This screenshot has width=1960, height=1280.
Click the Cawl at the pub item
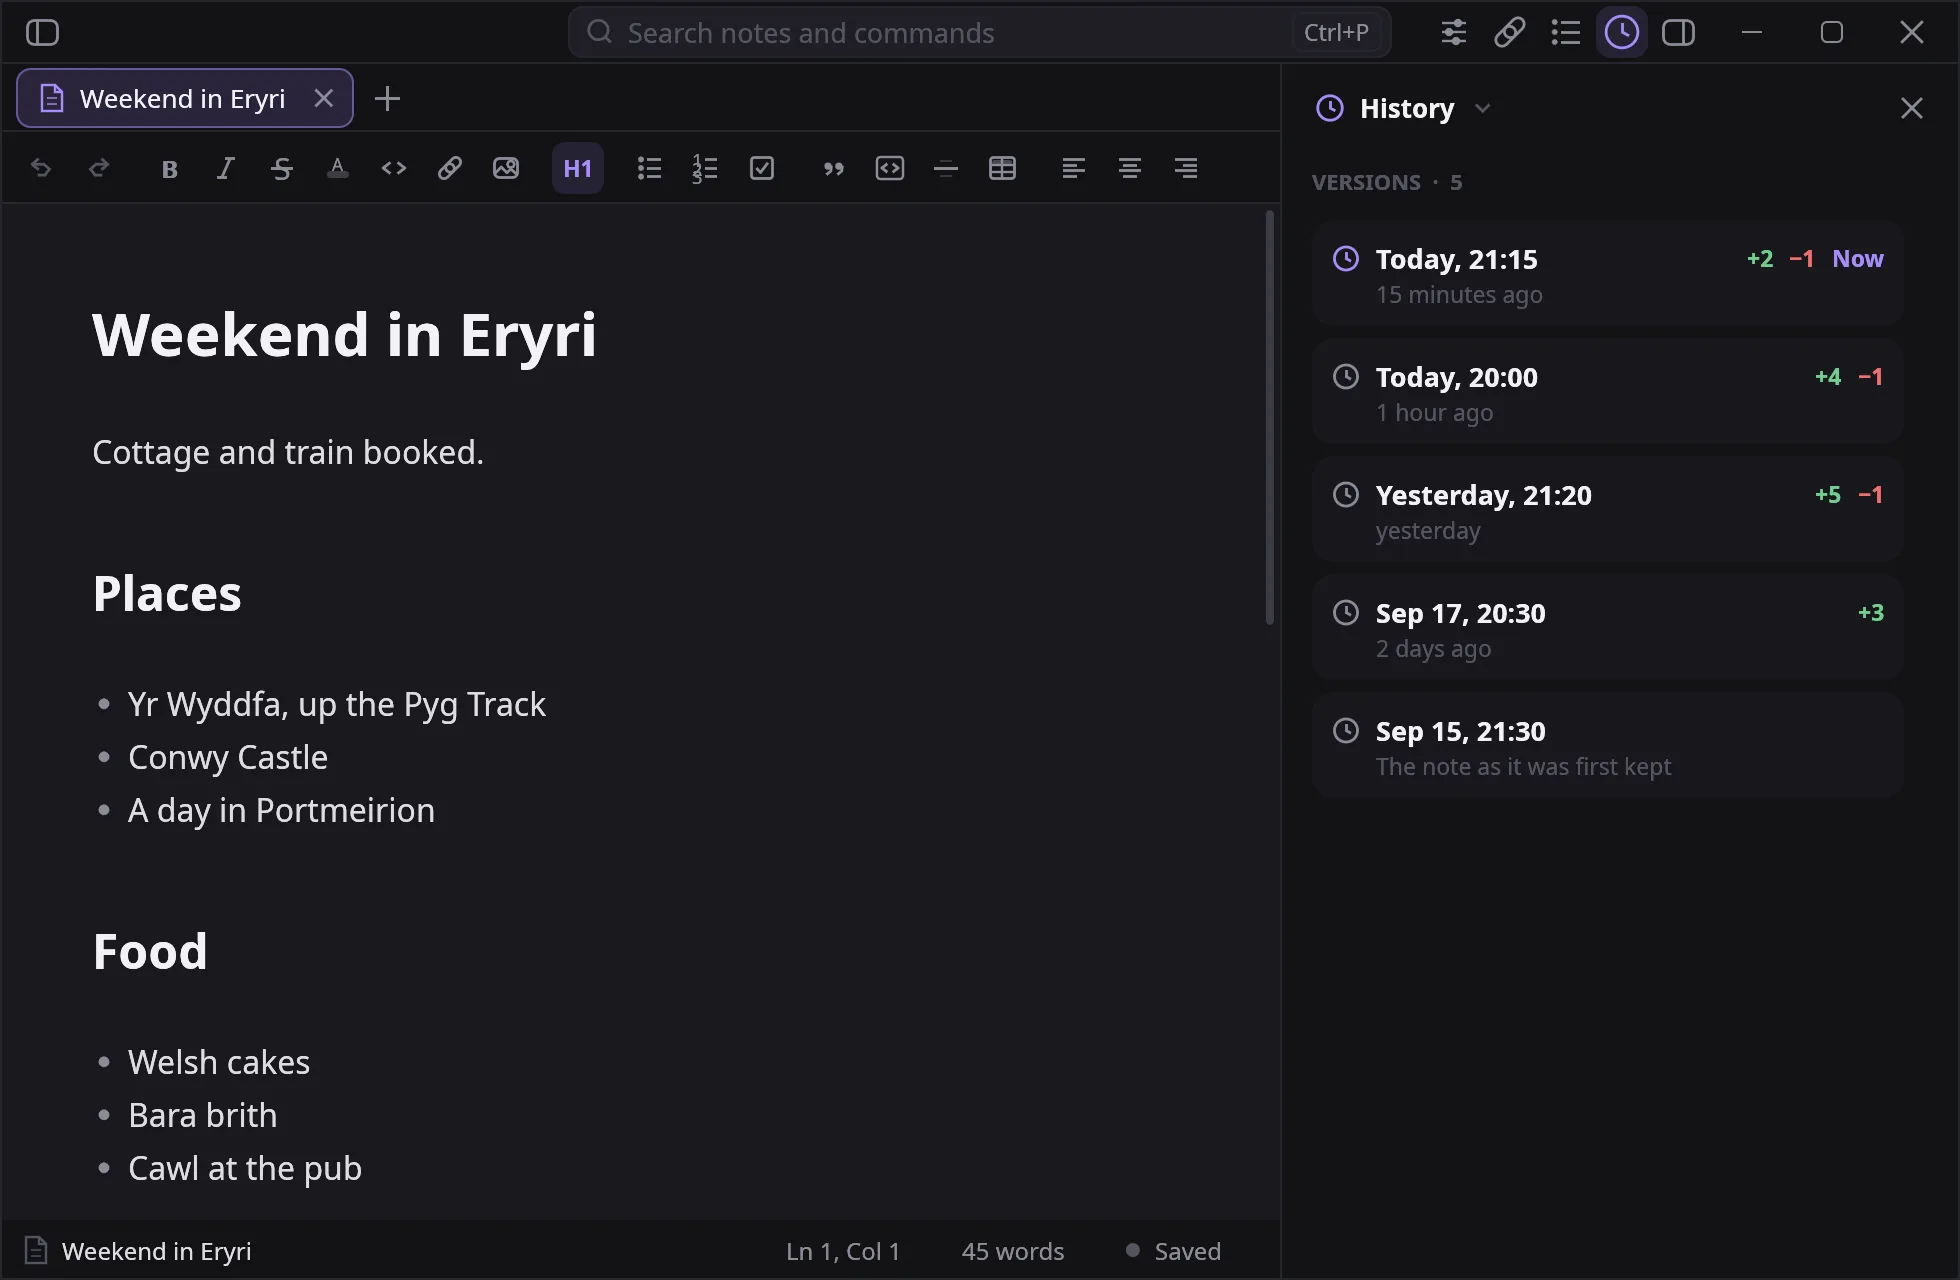click(245, 1168)
